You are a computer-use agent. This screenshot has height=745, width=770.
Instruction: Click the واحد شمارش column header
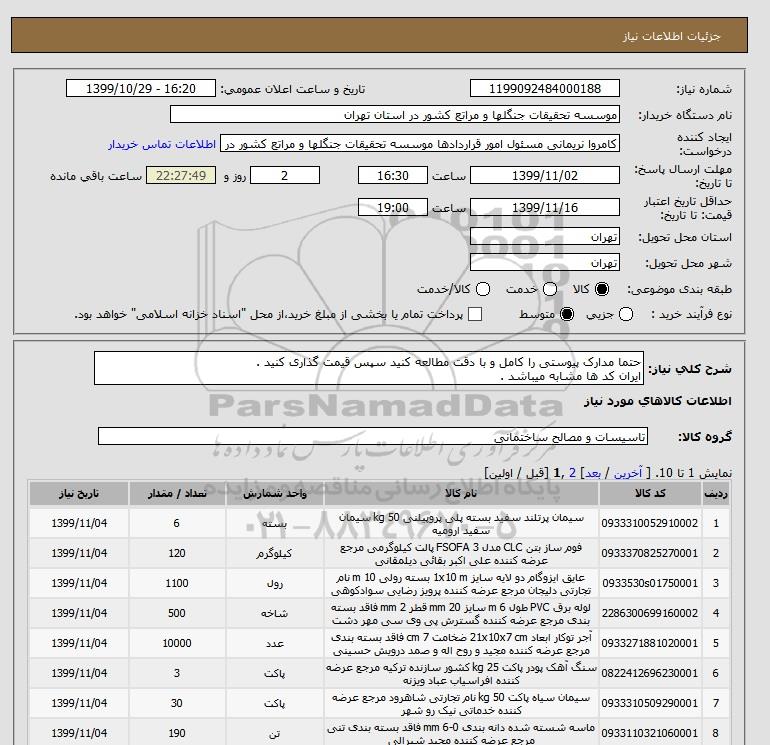click(275, 494)
